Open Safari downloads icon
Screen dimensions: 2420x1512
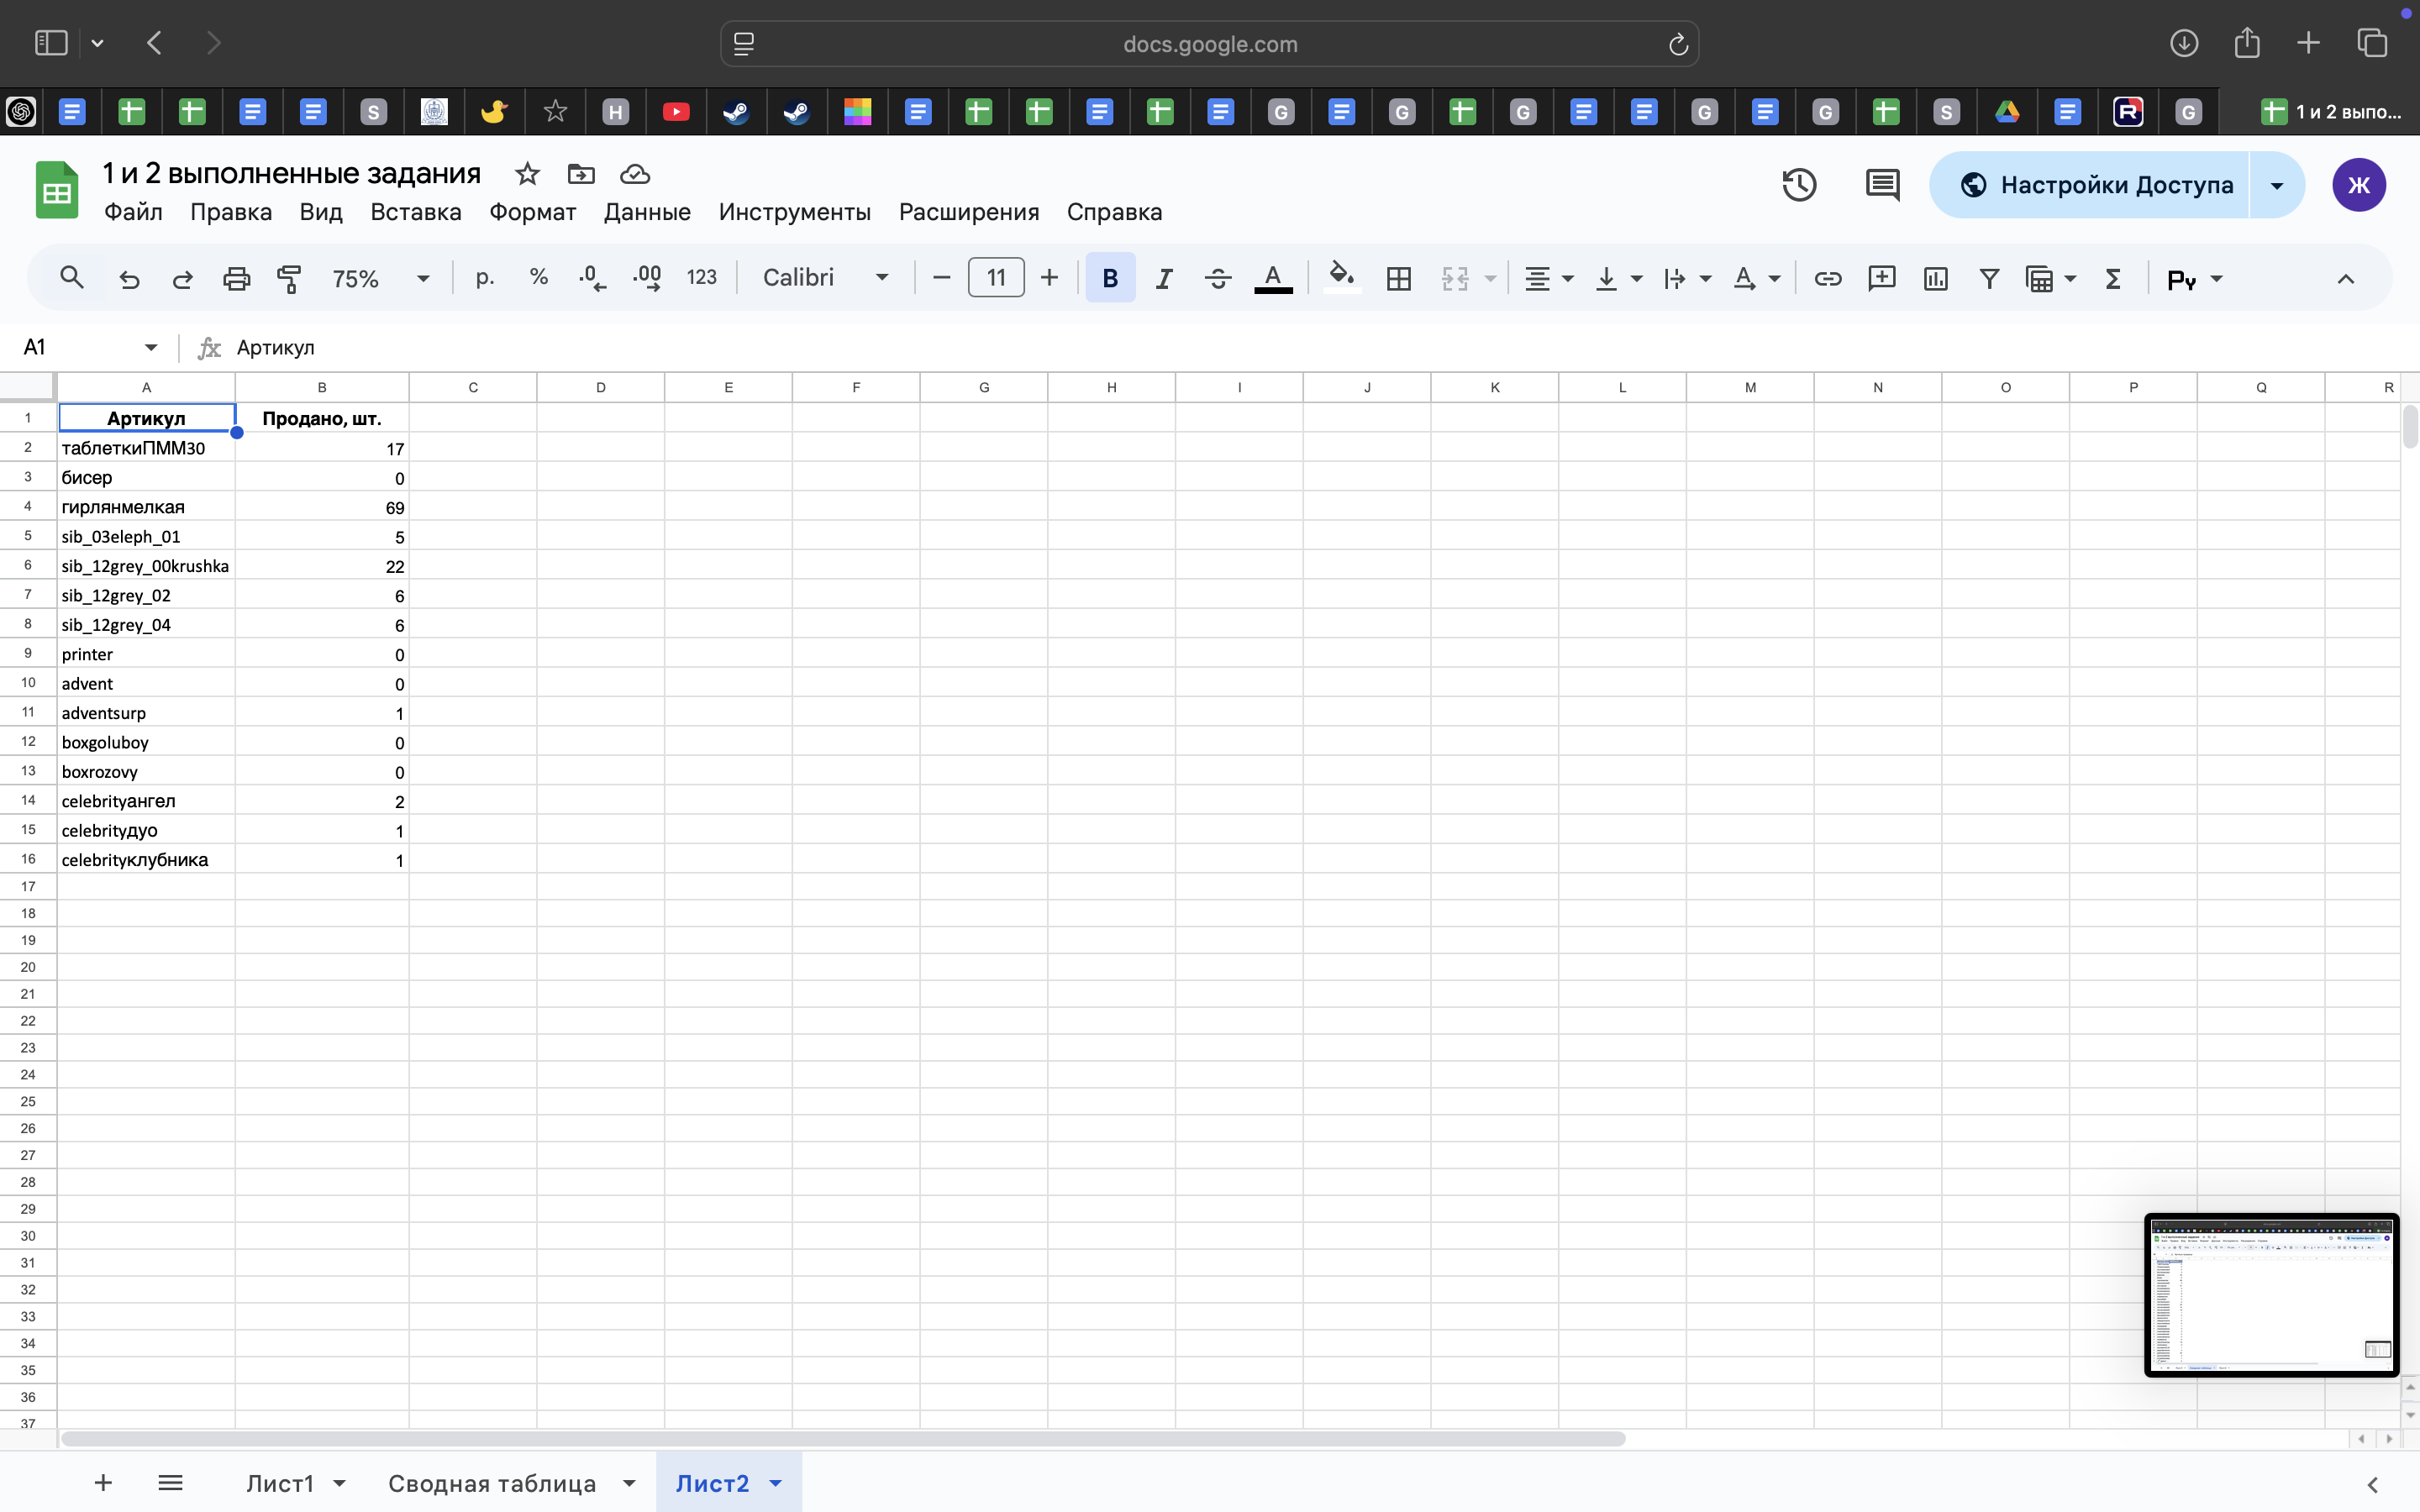click(x=2184, y=43)
